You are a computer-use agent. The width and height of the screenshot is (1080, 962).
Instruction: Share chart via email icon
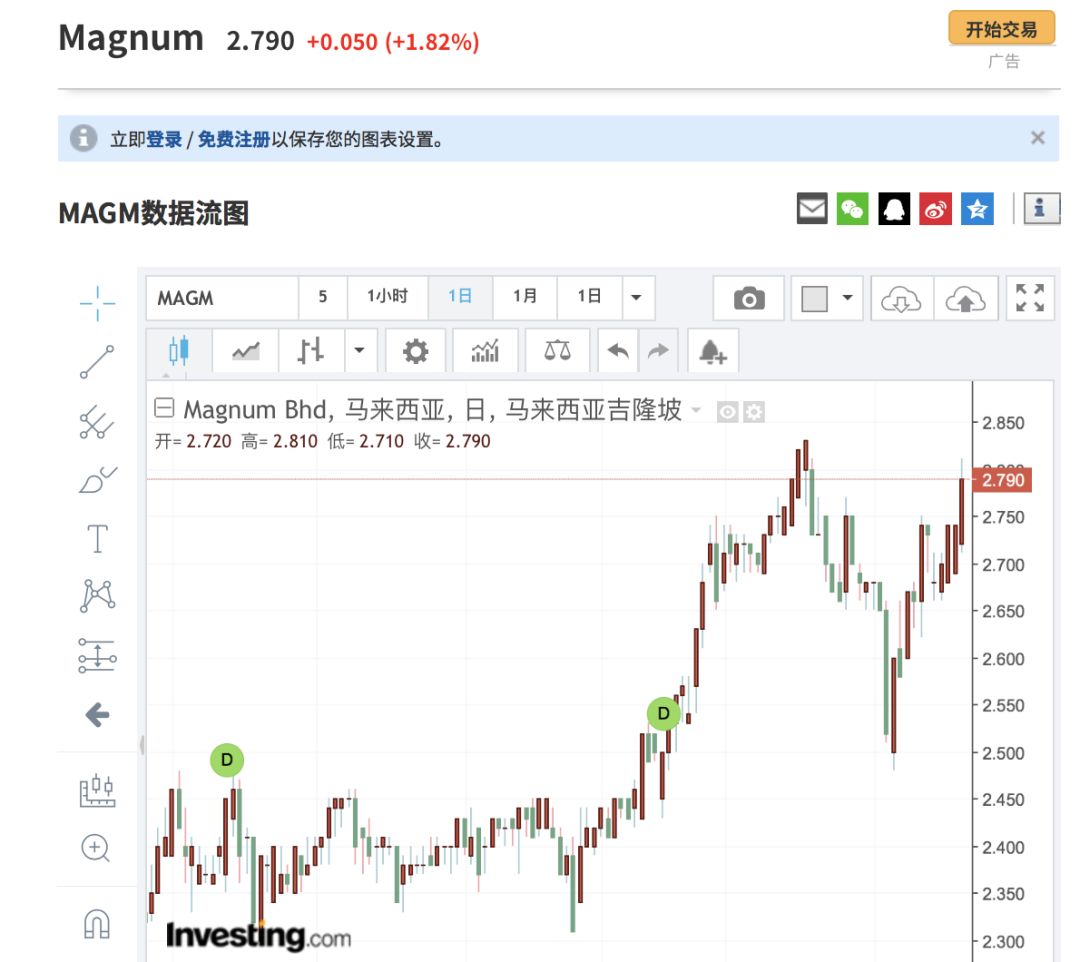point(812,209)
